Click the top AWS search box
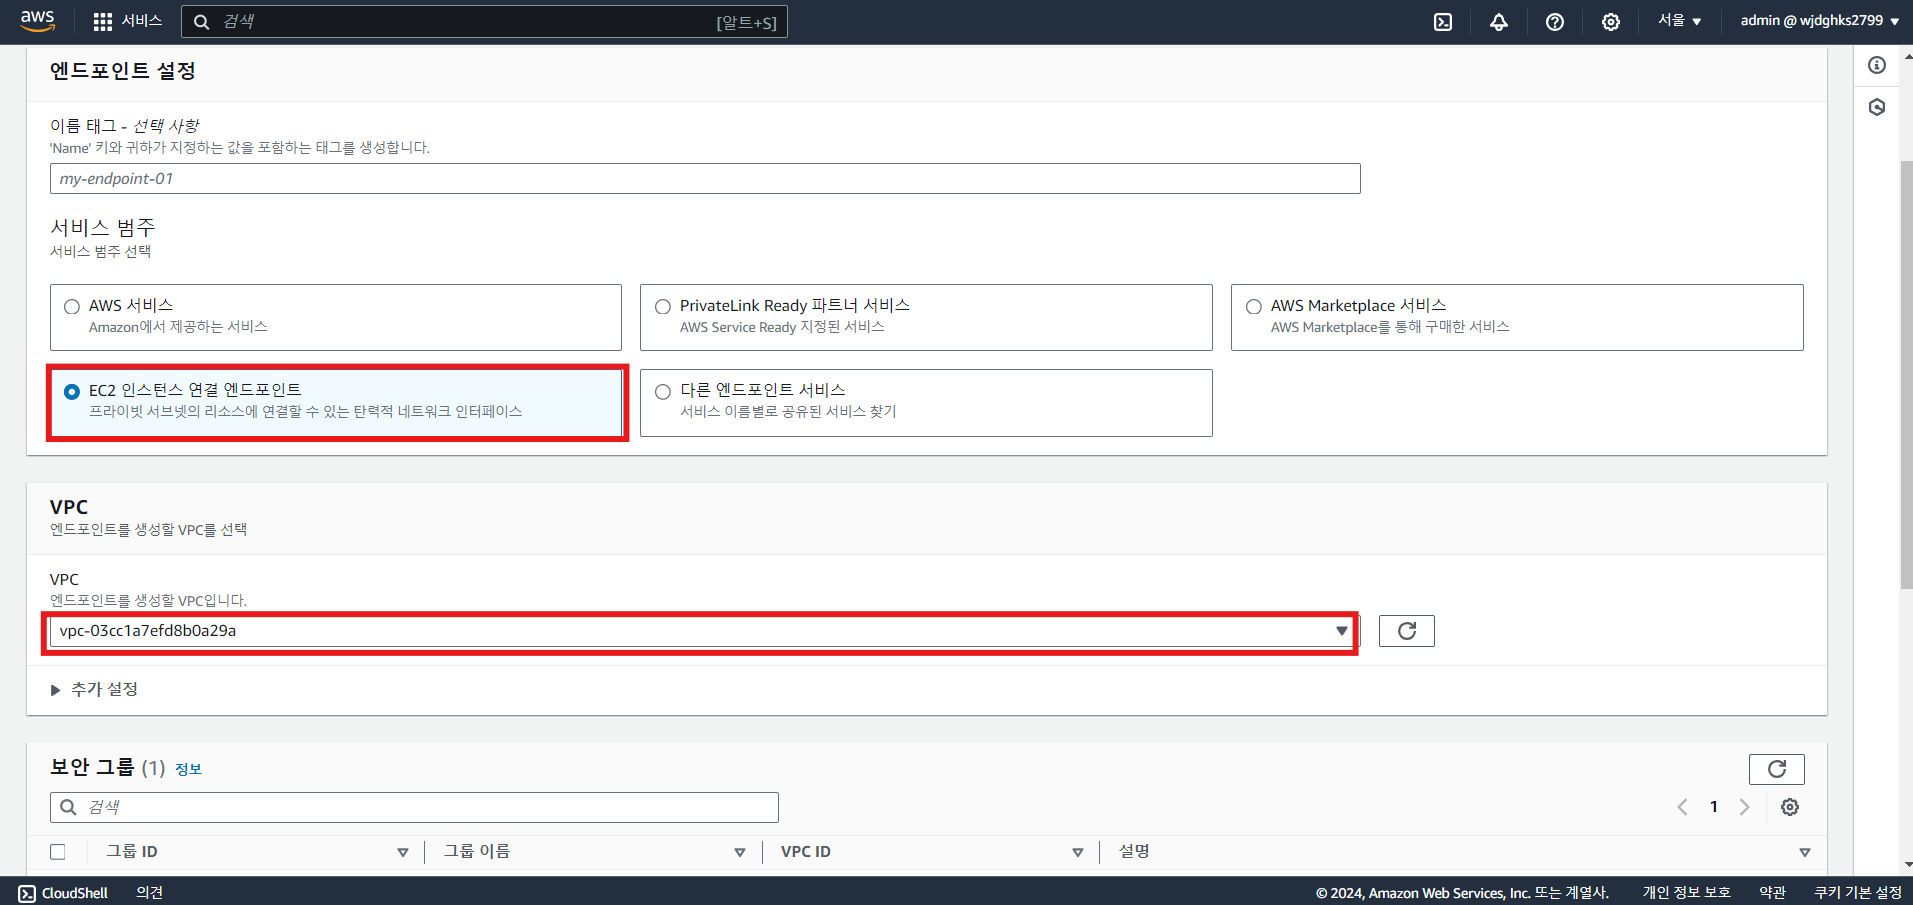This screenshot has height=905, width=1913. [x=484, y=22]
